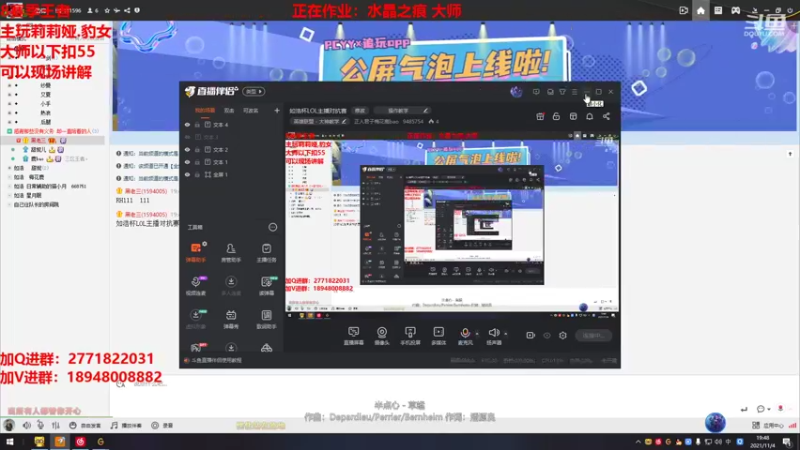Click the 修改 button next to stream title
The width and height of the screenshot is (800, 450).
360,110
